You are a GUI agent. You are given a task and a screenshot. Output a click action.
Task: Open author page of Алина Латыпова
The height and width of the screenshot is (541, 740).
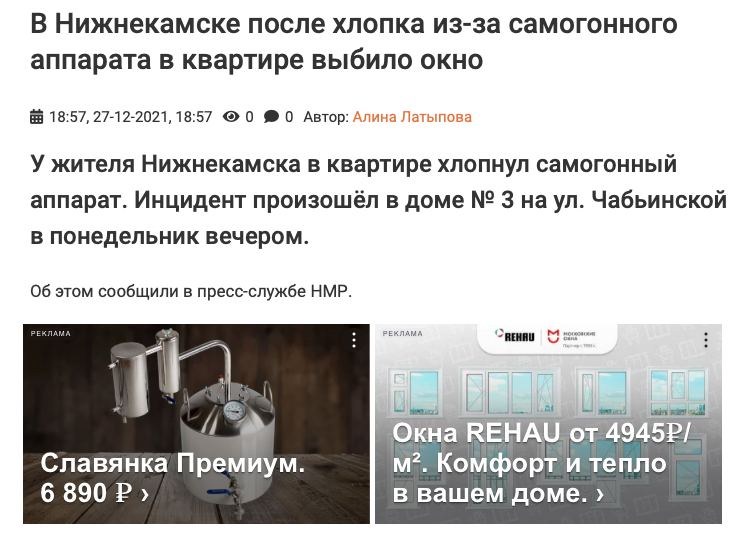tap(412, 117)
